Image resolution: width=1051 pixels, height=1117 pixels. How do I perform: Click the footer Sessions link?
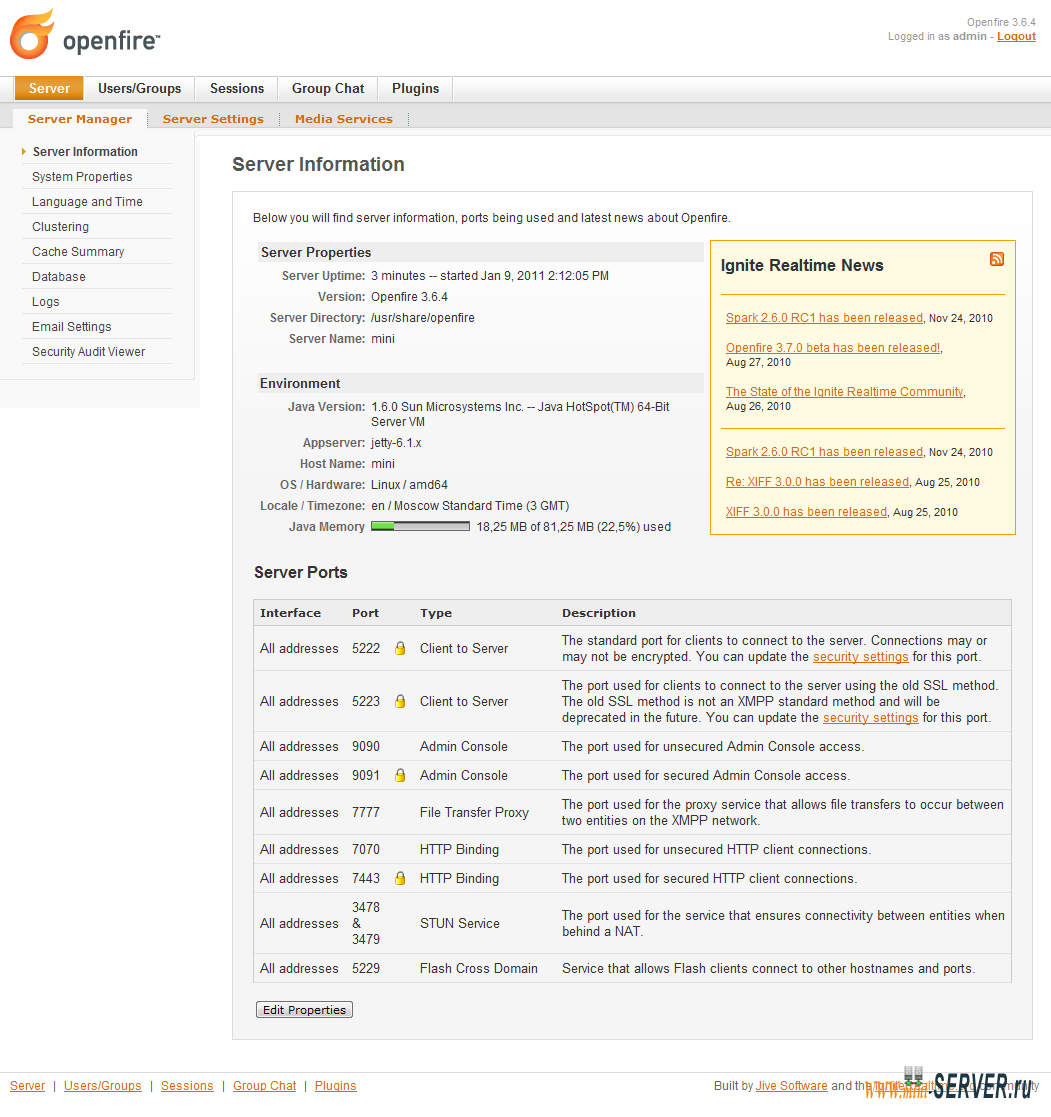(187, 1086)
